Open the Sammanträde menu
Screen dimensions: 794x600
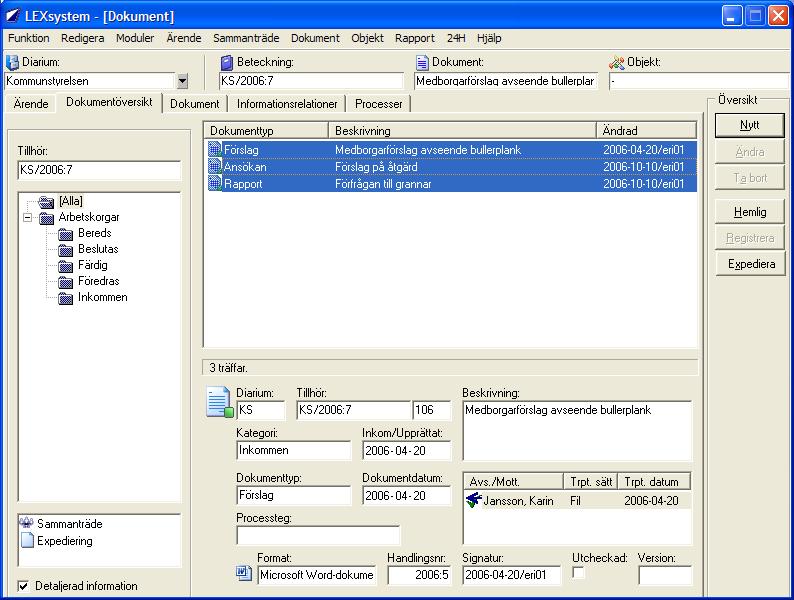tap(246, 38)
